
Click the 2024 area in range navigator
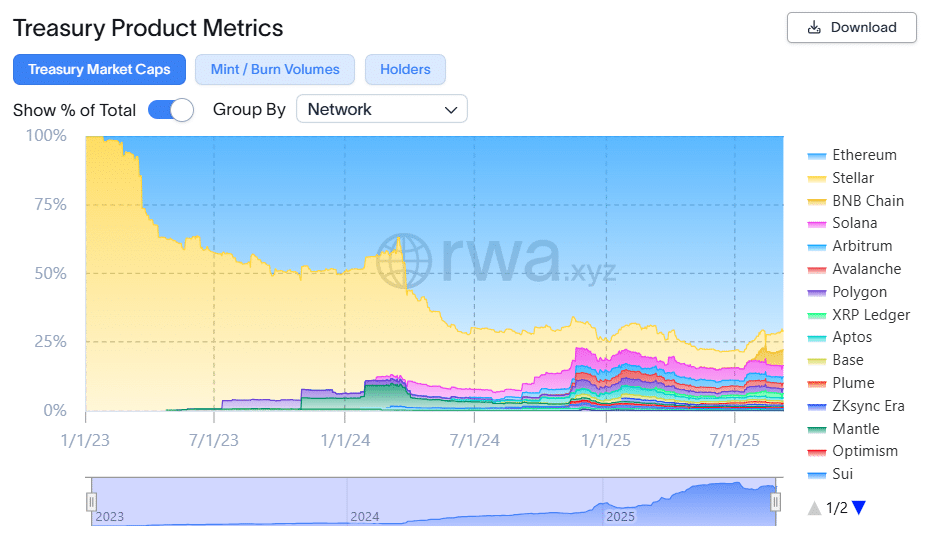pos(365,503)
